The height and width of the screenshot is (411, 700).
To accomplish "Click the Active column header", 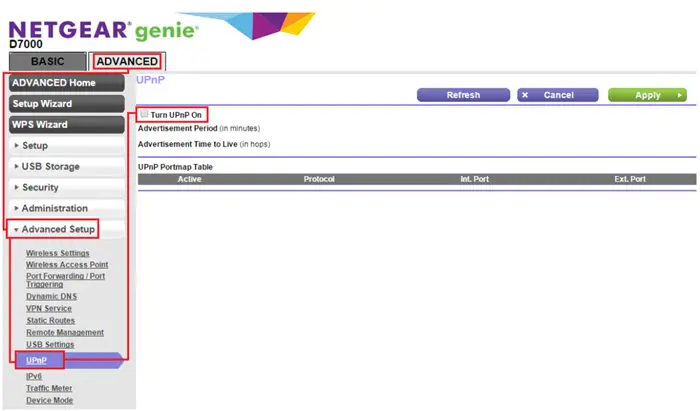I will (x=190, y=179).
